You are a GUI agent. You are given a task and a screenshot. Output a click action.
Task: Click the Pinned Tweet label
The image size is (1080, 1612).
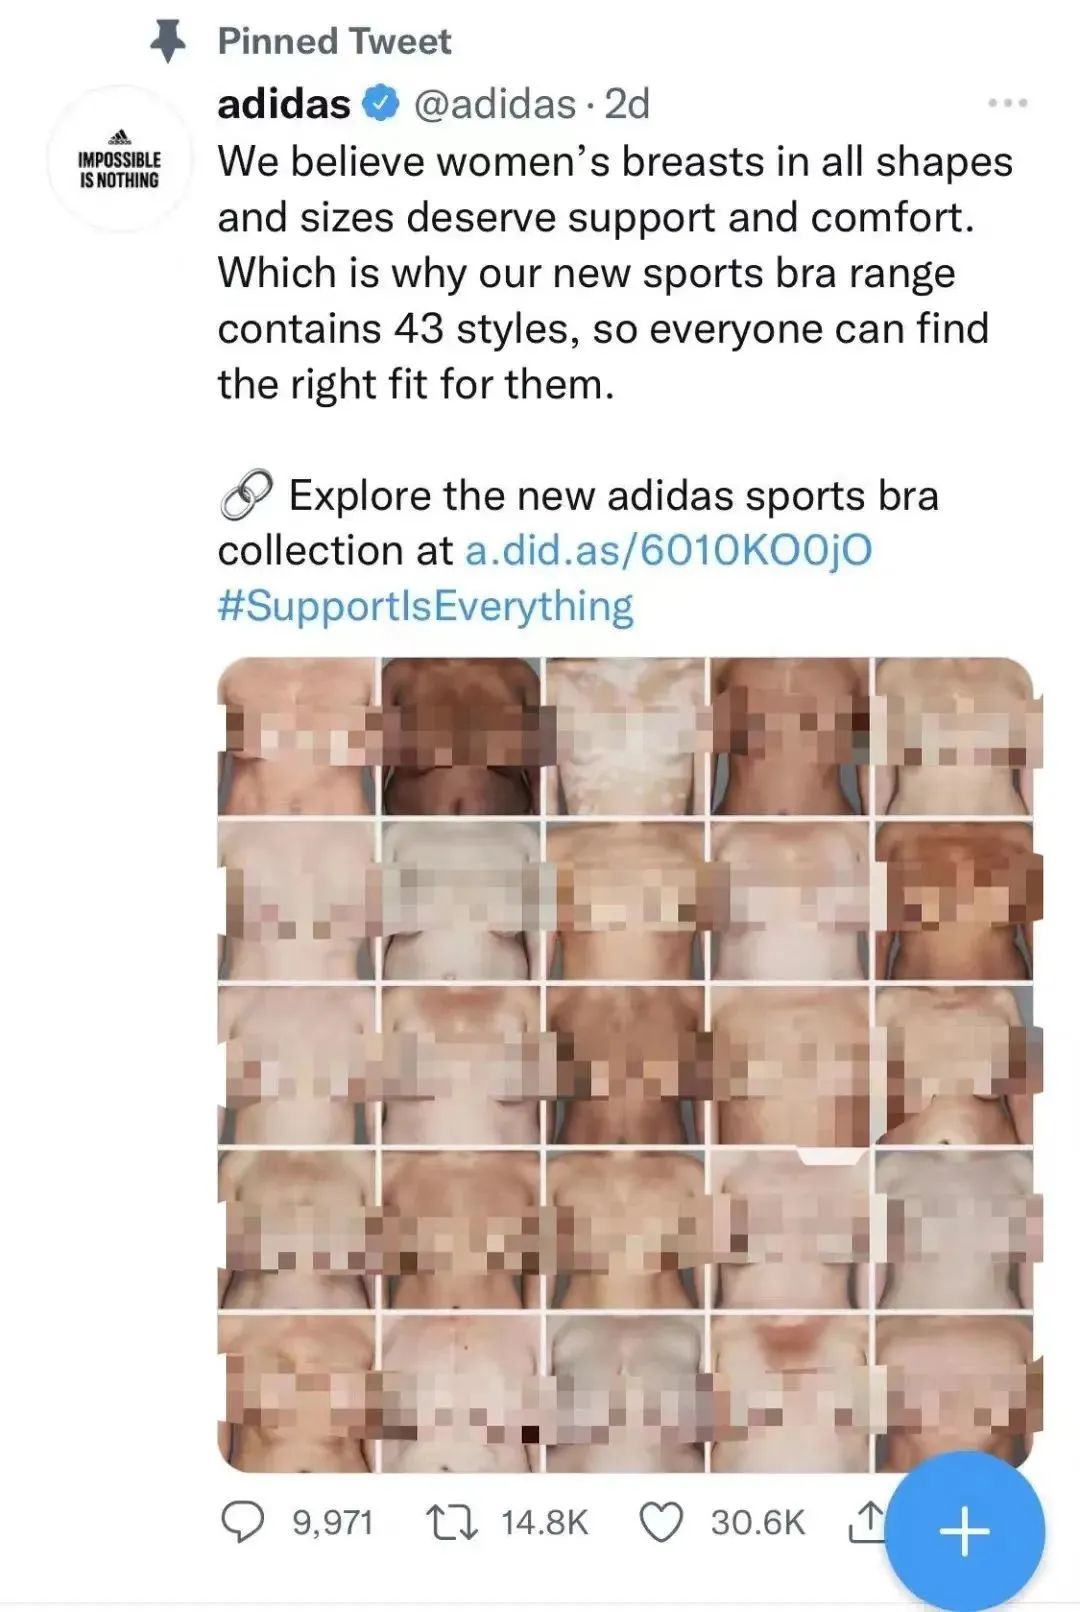(334, 41)
